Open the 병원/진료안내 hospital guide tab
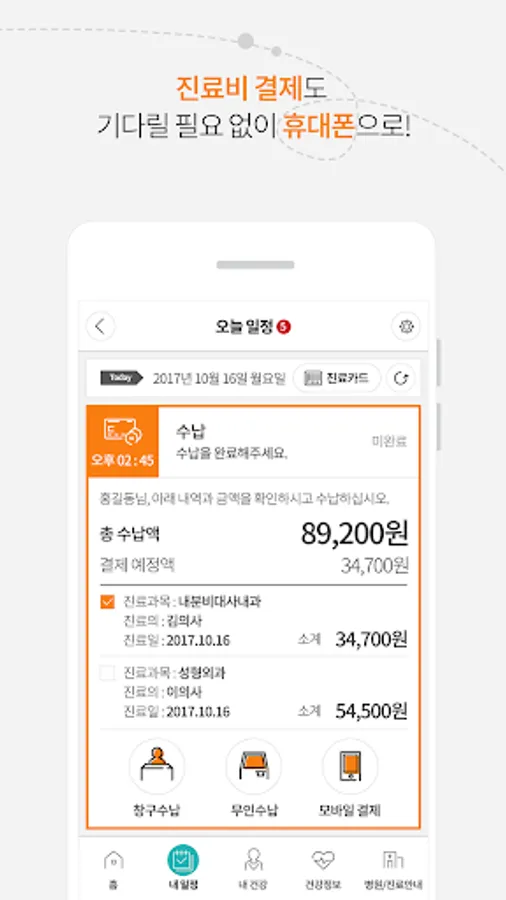This screenshot has width=506, height=900. point(393,868)
